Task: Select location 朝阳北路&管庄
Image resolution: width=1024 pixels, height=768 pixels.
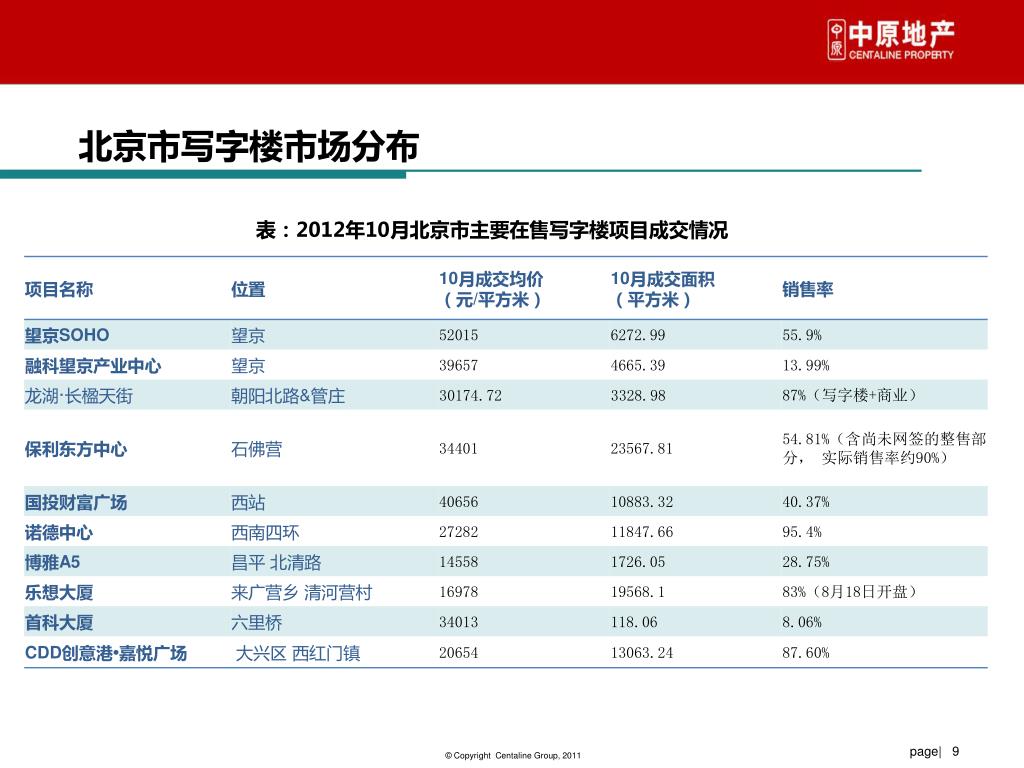Action: (x=288, y=396)
